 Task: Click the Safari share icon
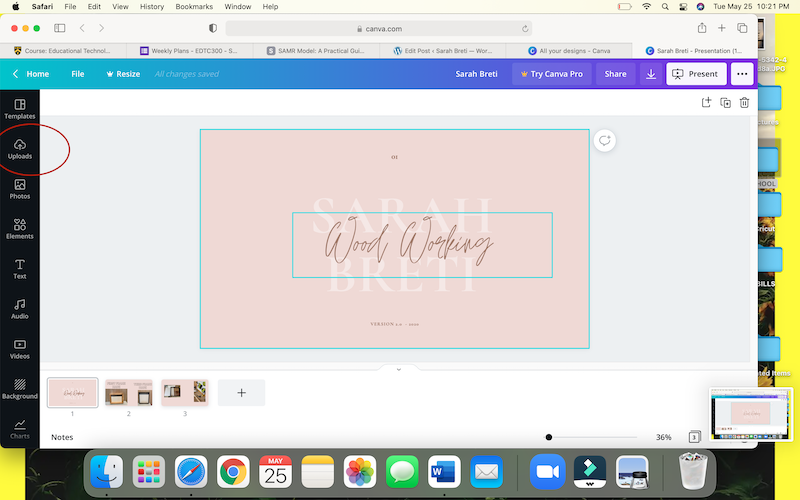pos(702,28)
